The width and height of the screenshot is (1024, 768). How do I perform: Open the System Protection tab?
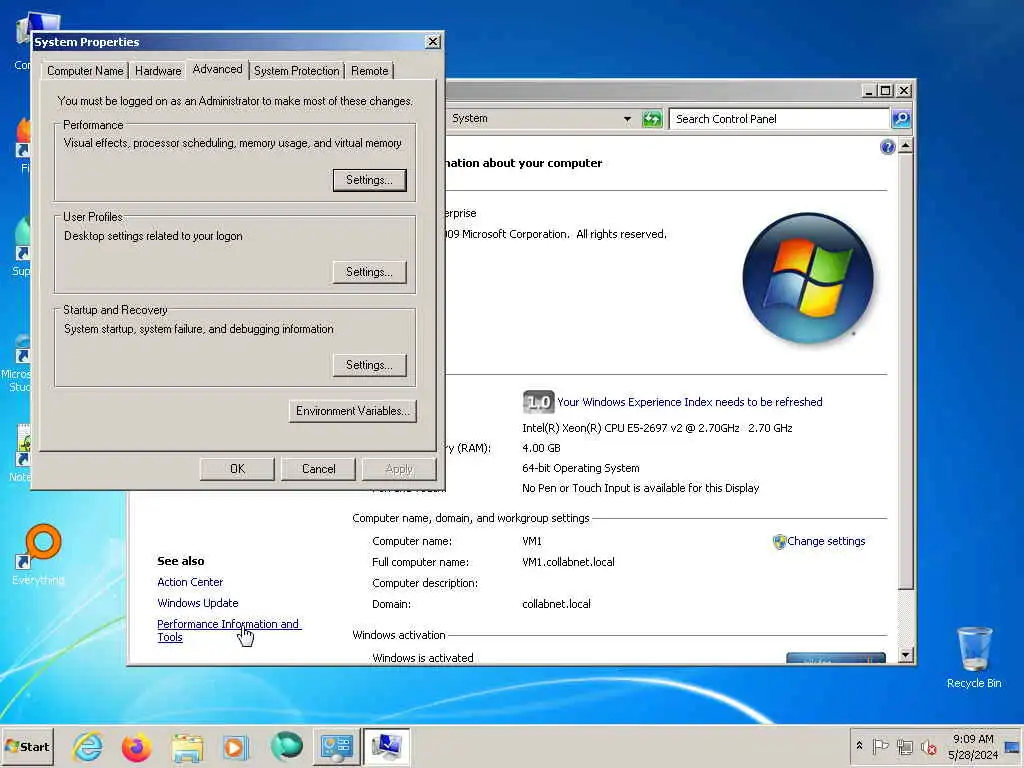pyautogui.click(x=296, y=71)
